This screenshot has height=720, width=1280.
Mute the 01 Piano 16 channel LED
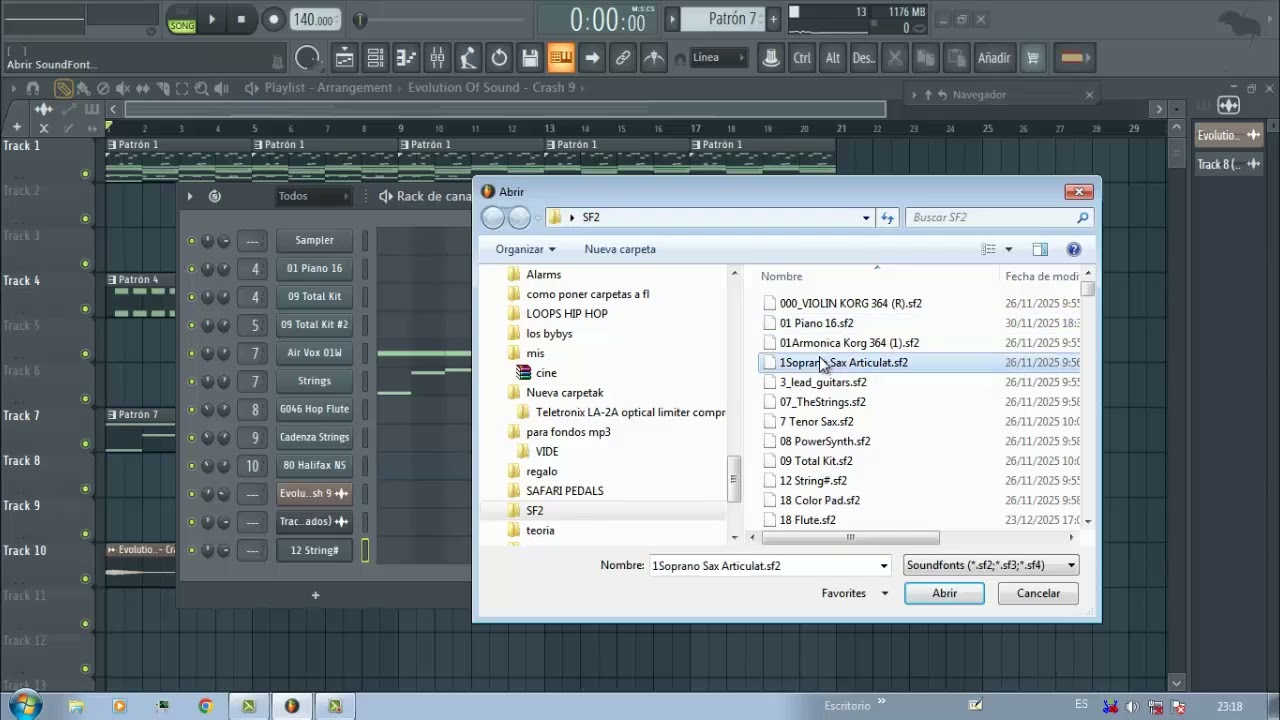(x=191, y=269)
